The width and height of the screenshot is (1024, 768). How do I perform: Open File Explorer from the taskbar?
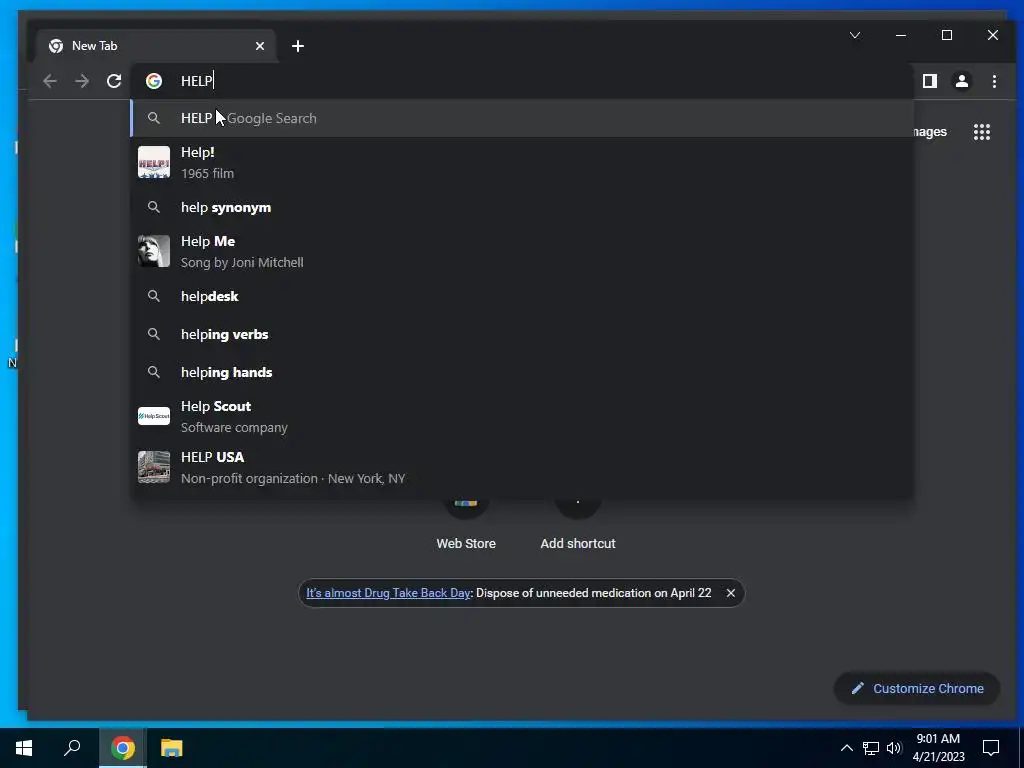coord(172,748)
